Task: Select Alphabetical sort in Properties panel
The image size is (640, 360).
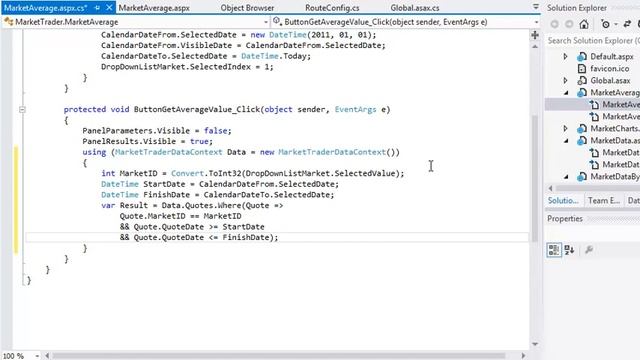Action: (569, 250)
